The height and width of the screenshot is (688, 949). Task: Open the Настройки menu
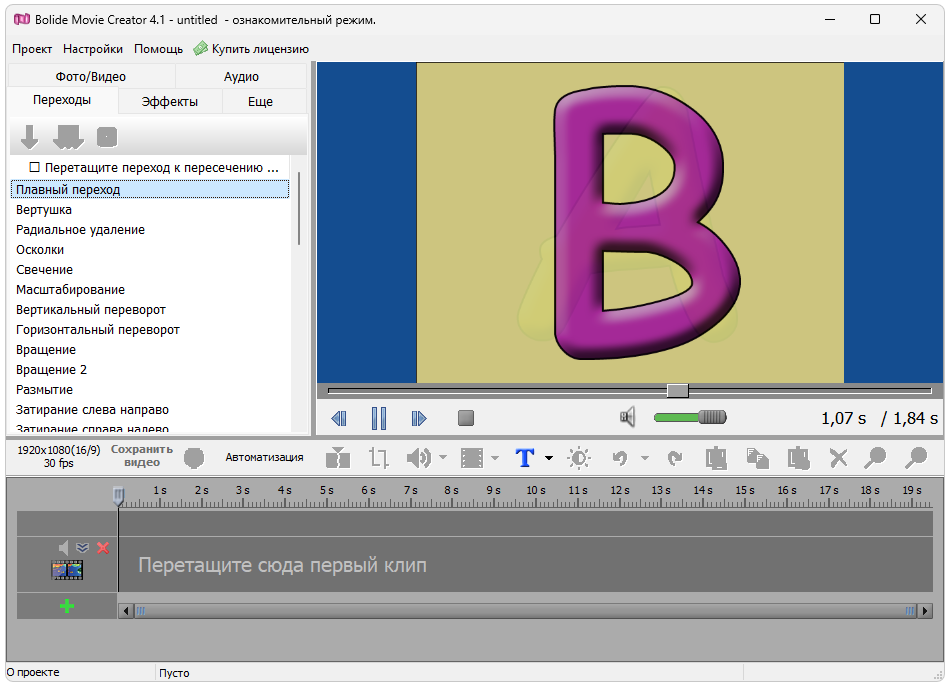pos(93,49)
